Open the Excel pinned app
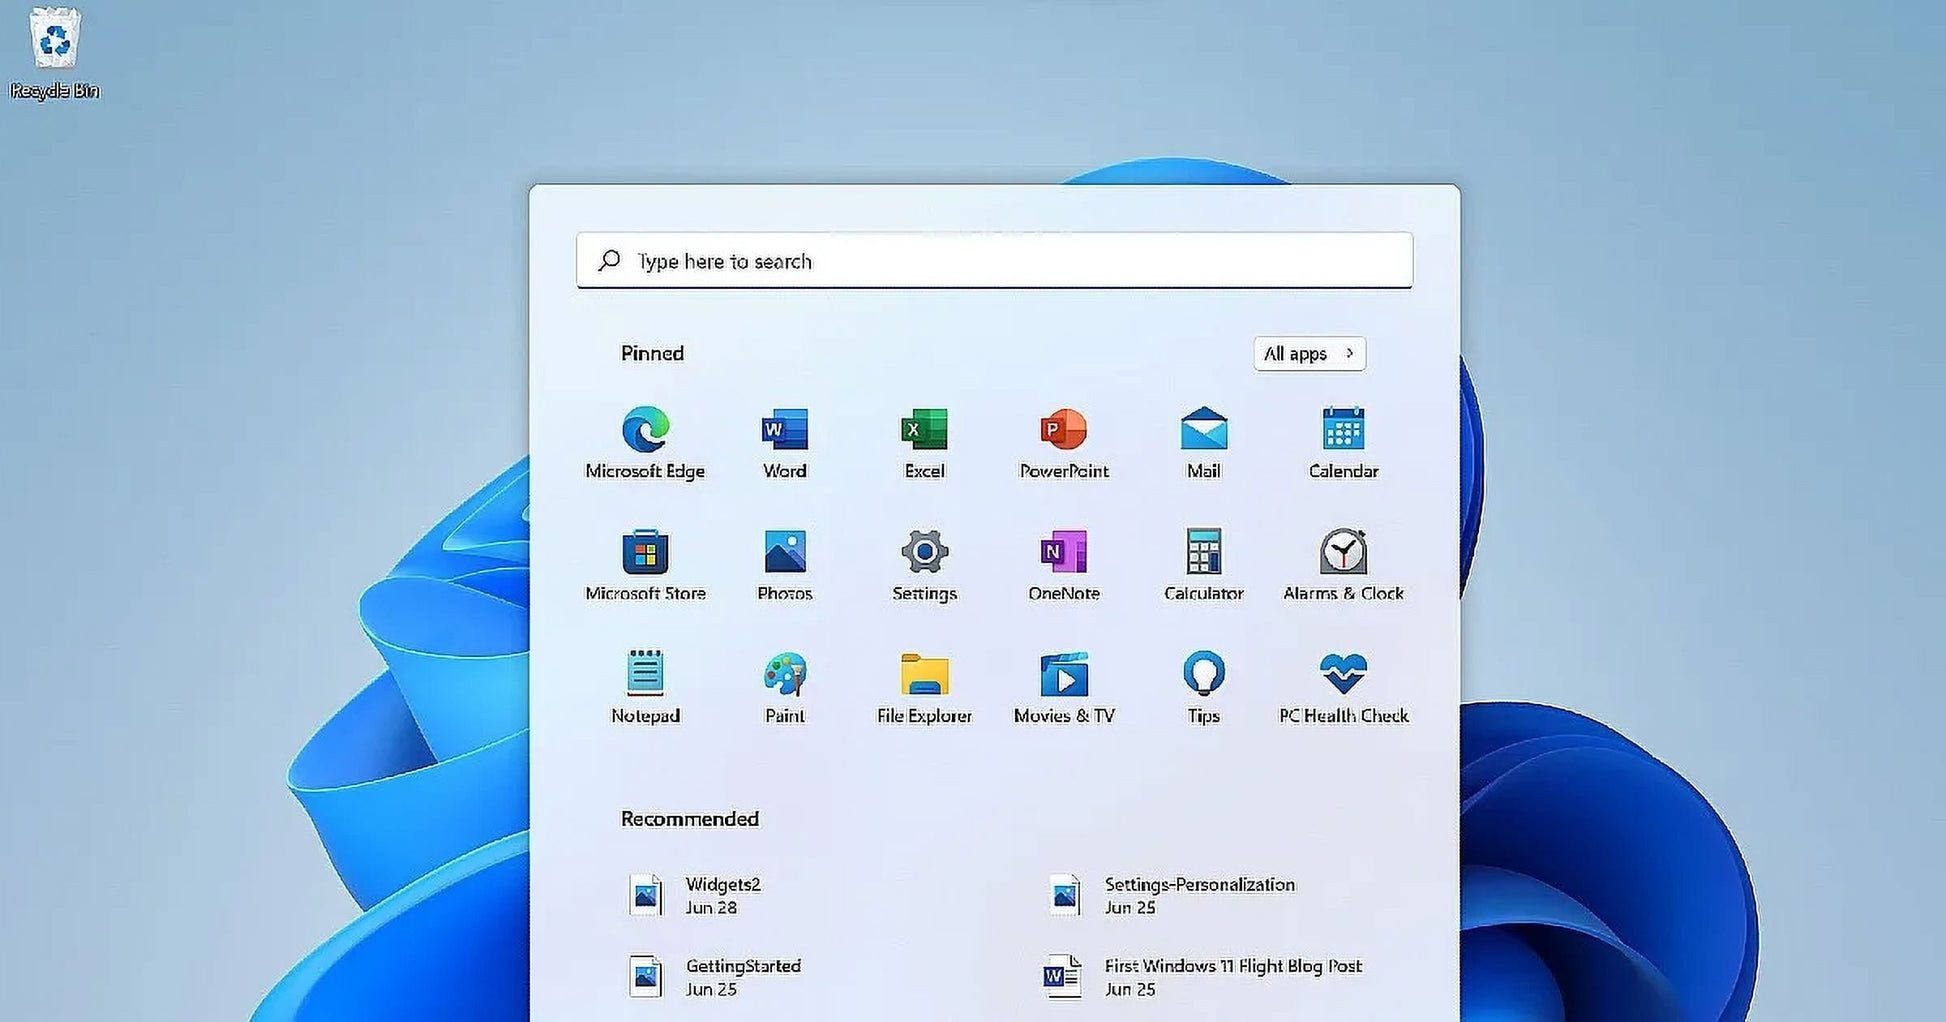Screen dimensions: 1946x1022 924,443
